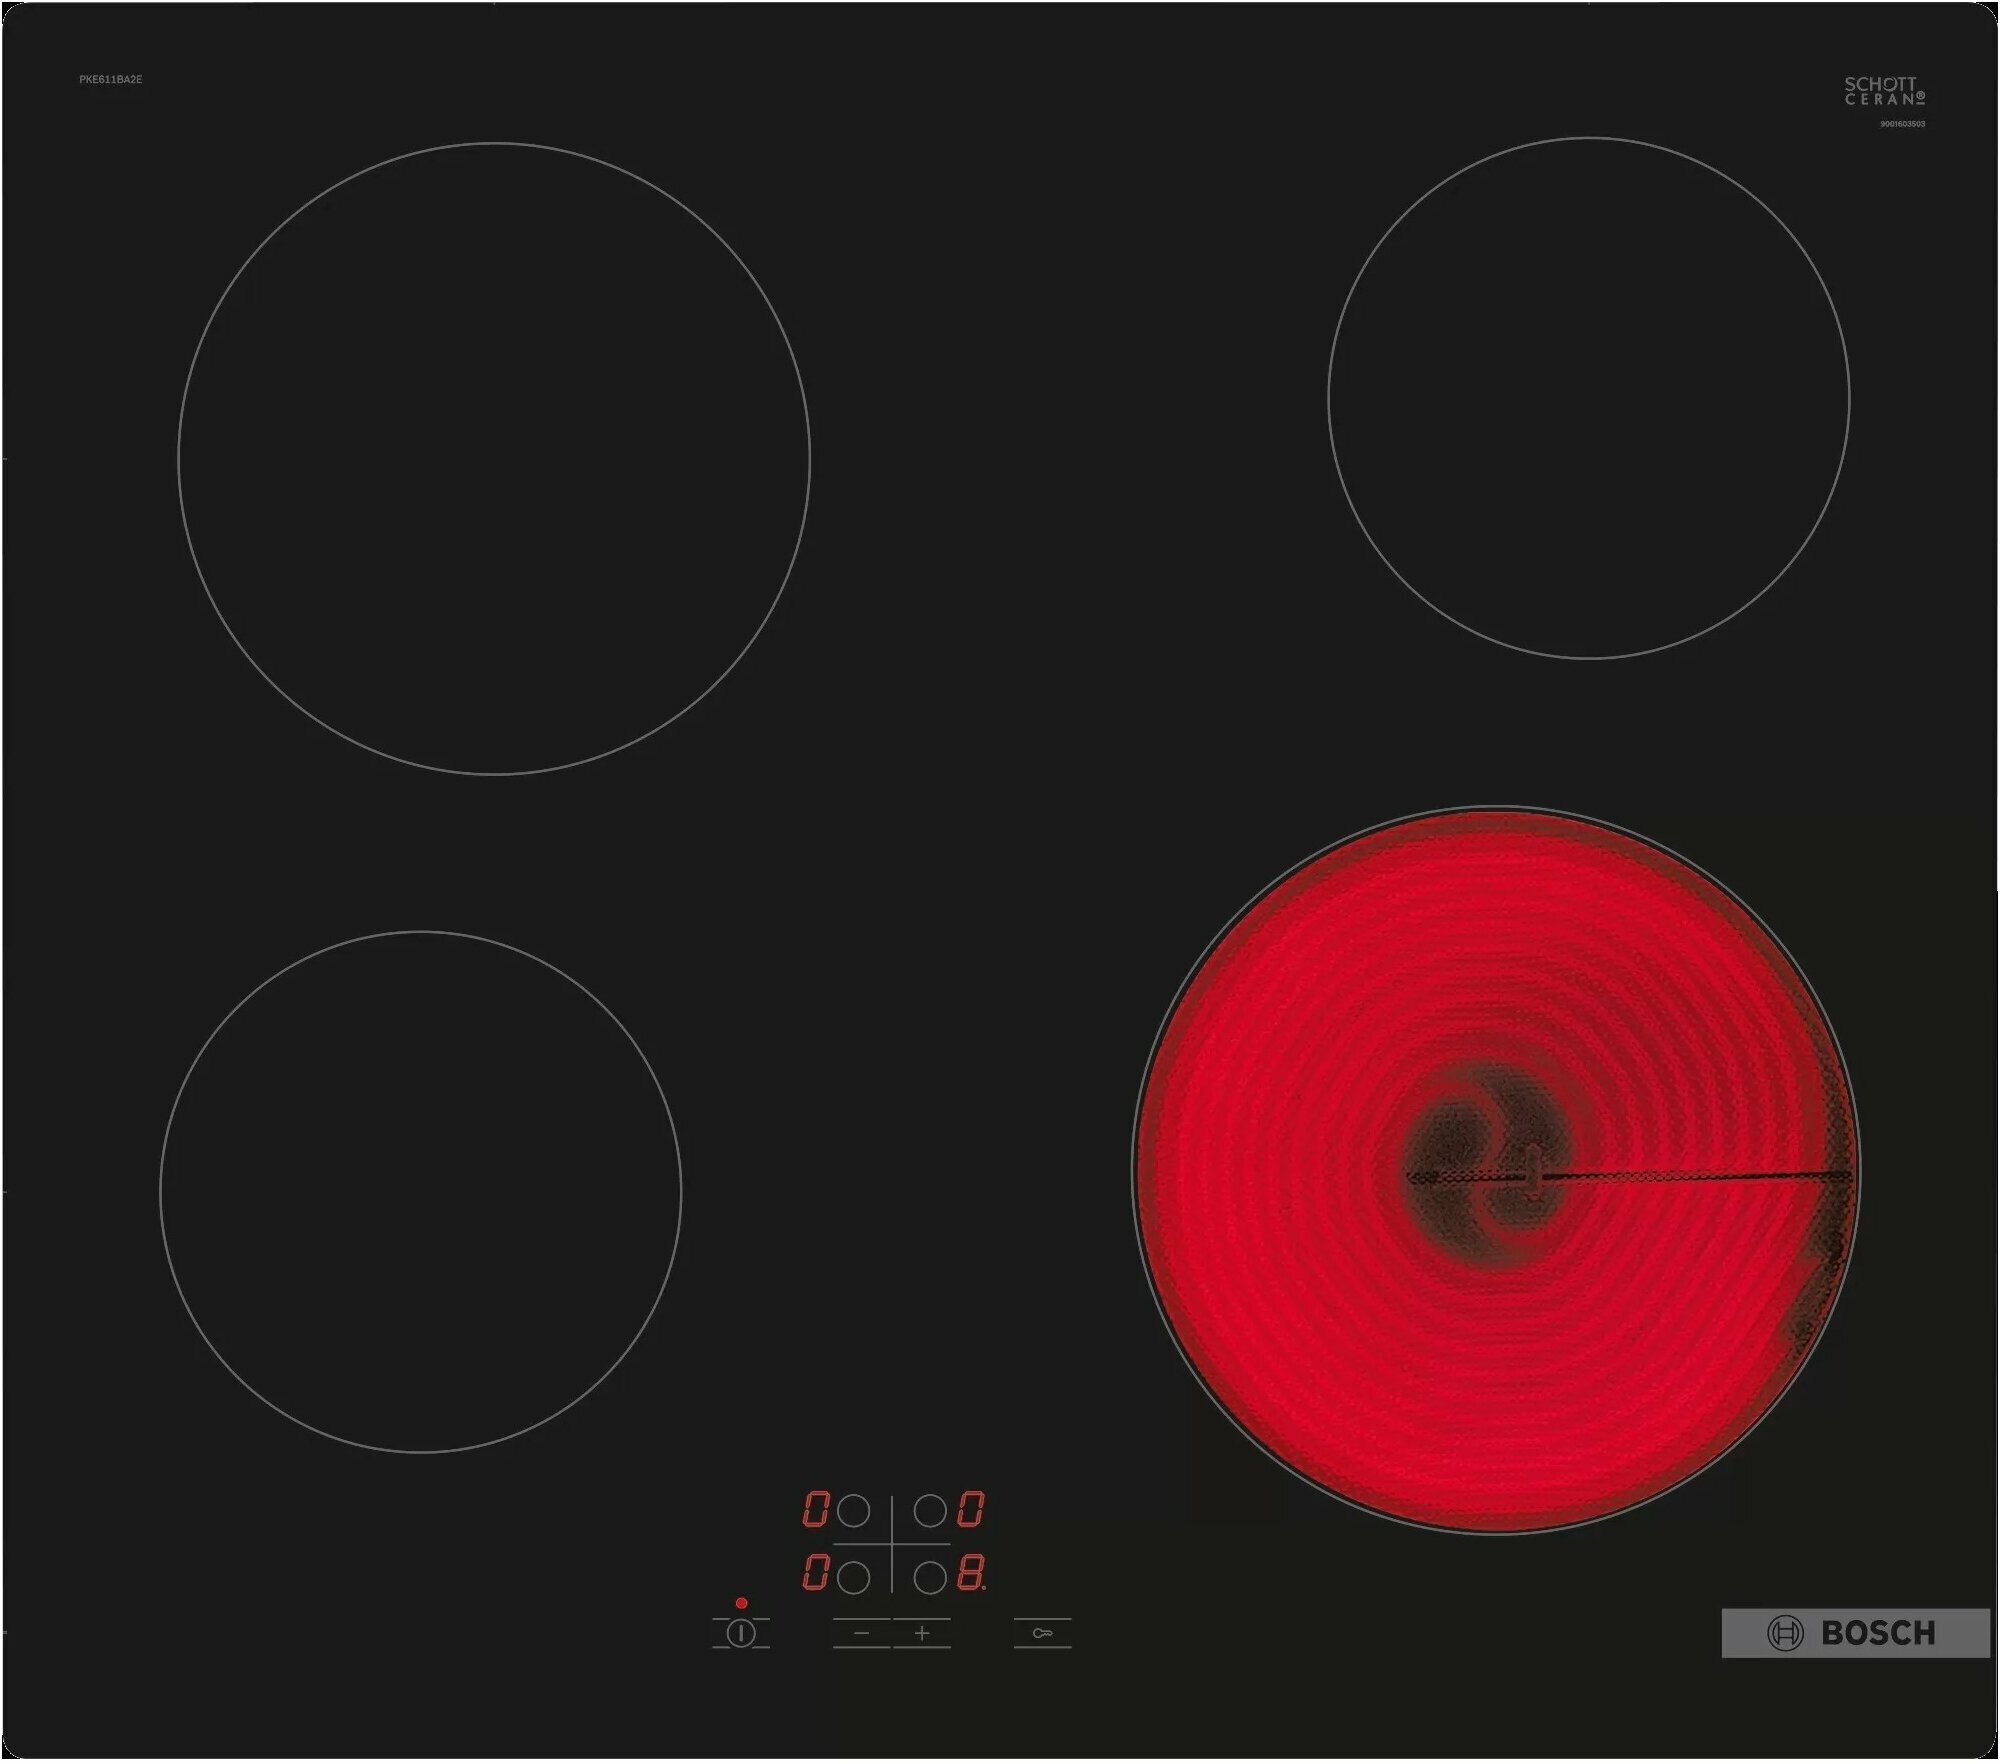This screenshot has width=2000, height=1764.
Task: Click the rear-left heat level display
Action: coord(815,1510)
